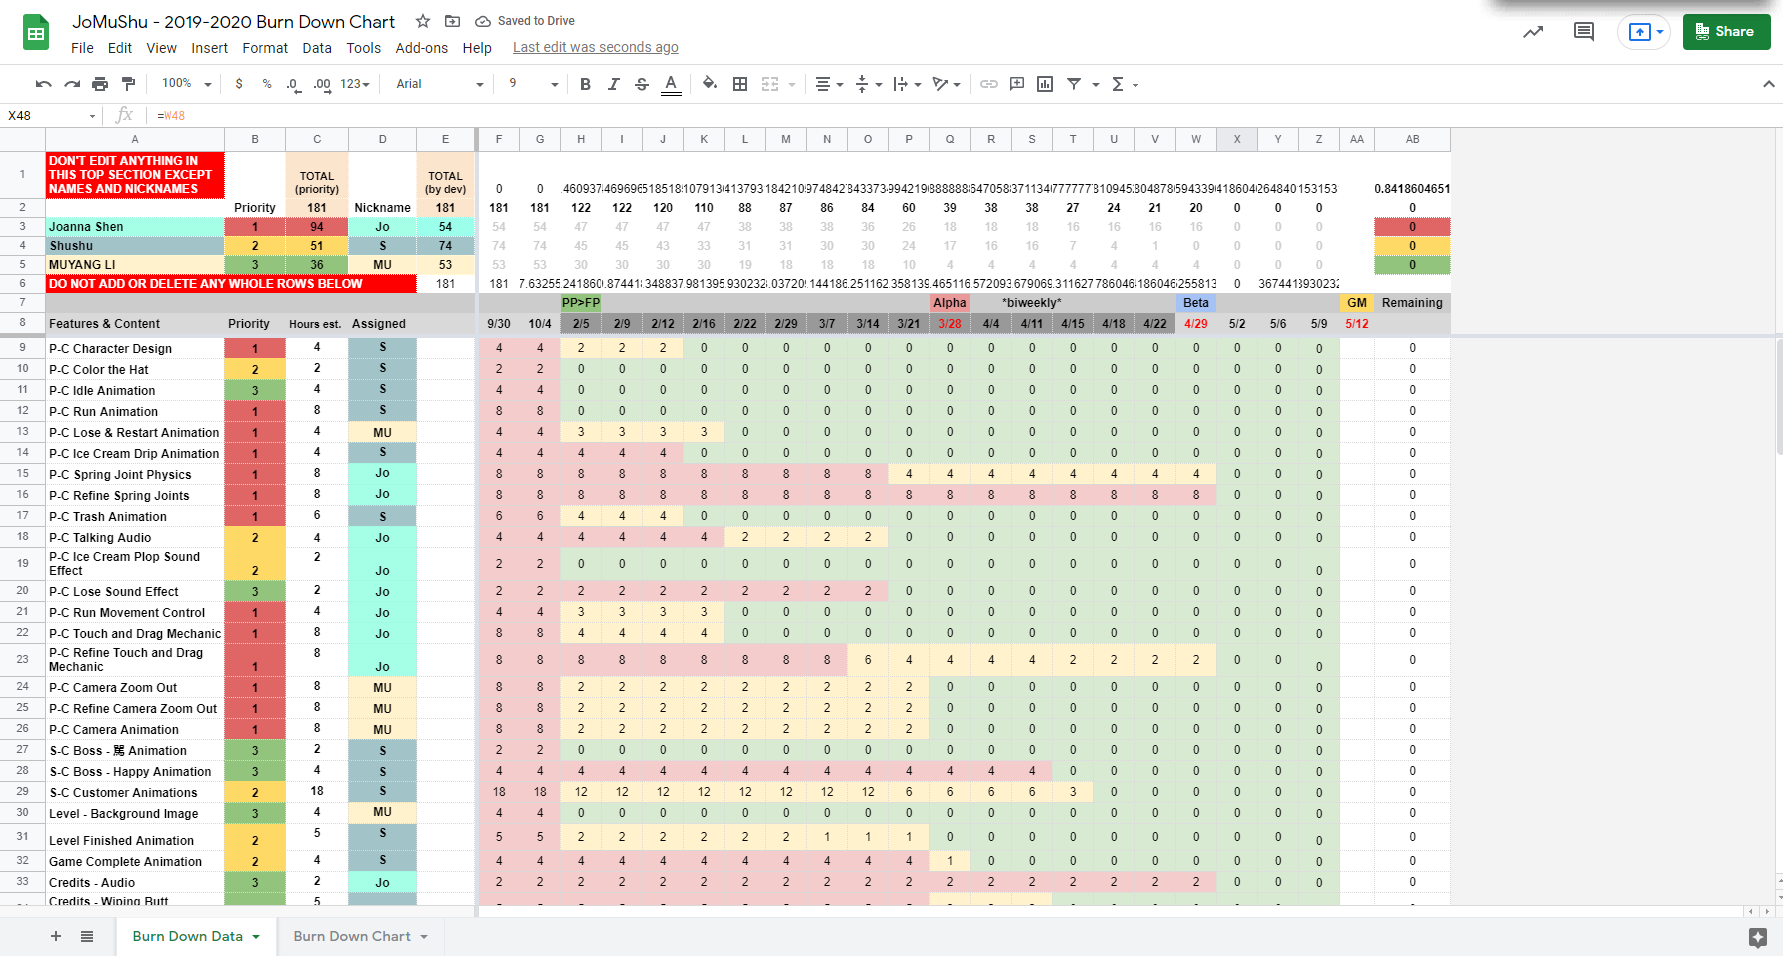
Task: Select the document title text
Action: pos(234,22)
